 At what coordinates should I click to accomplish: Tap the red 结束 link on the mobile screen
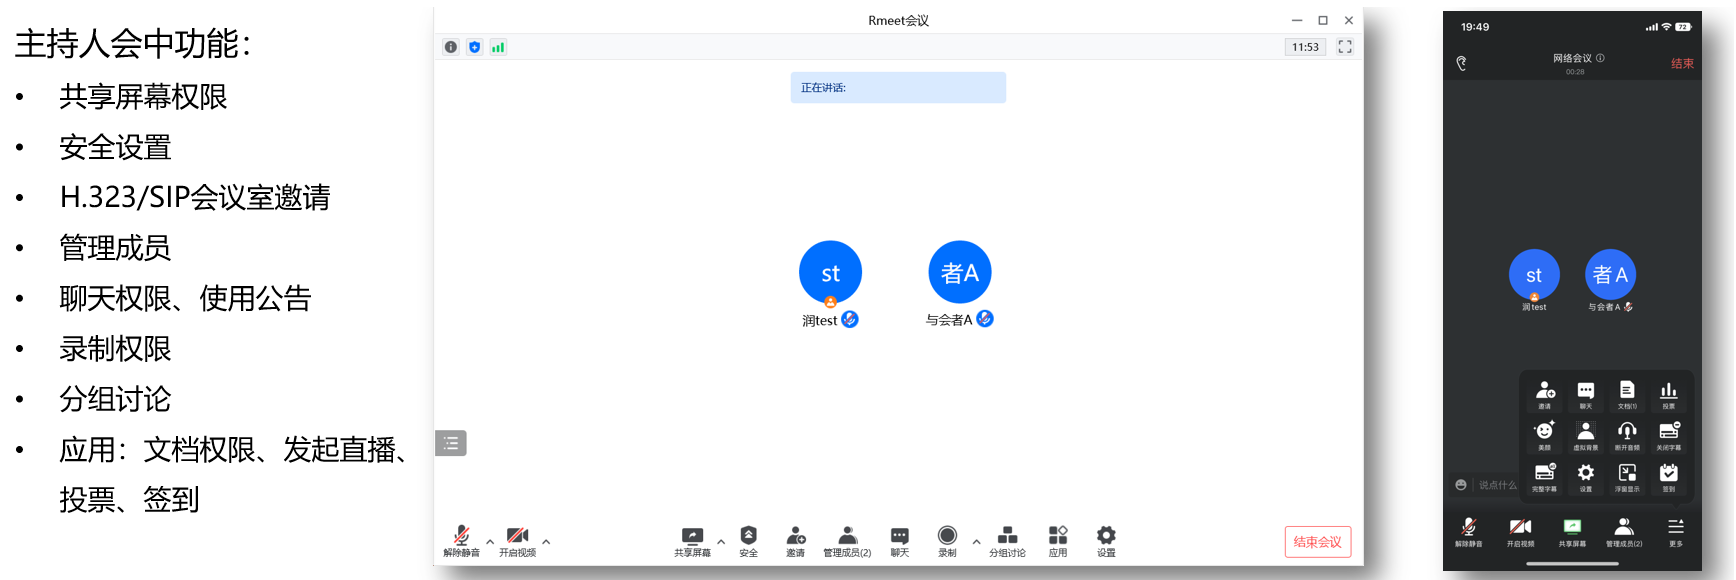[x=1682, y=63]
